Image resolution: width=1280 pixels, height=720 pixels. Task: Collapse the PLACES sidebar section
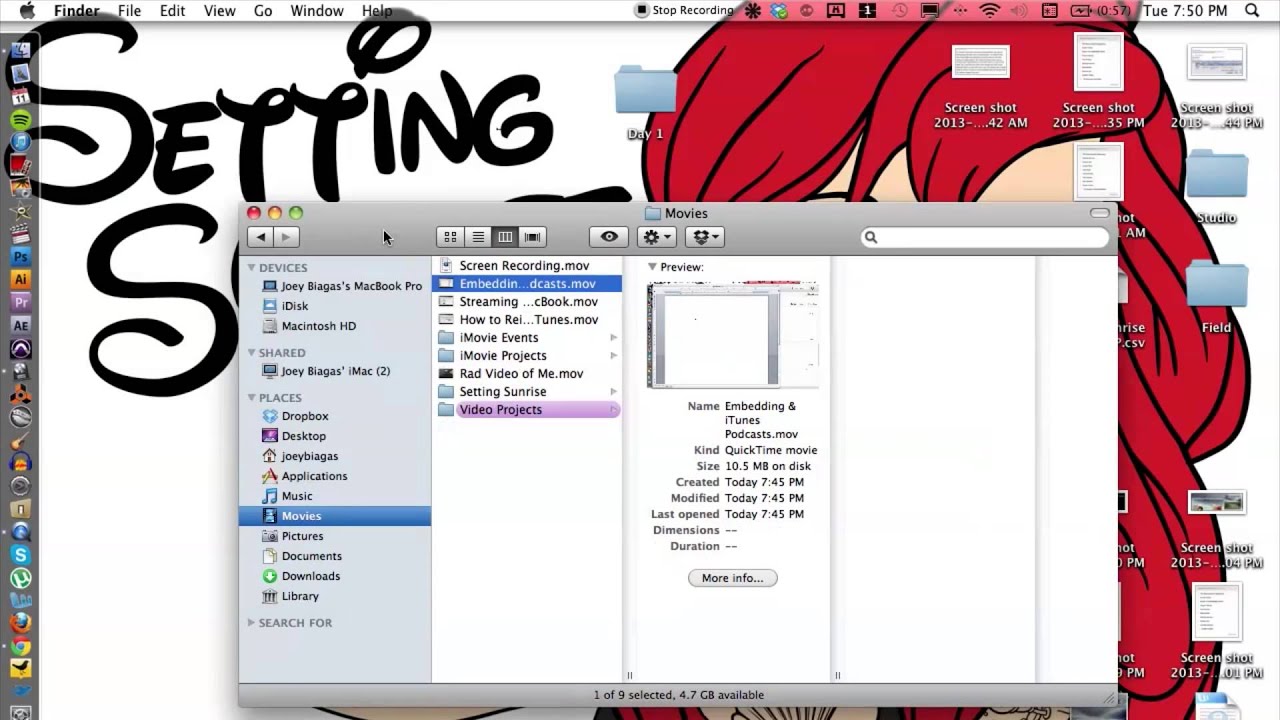pos(252,398)
